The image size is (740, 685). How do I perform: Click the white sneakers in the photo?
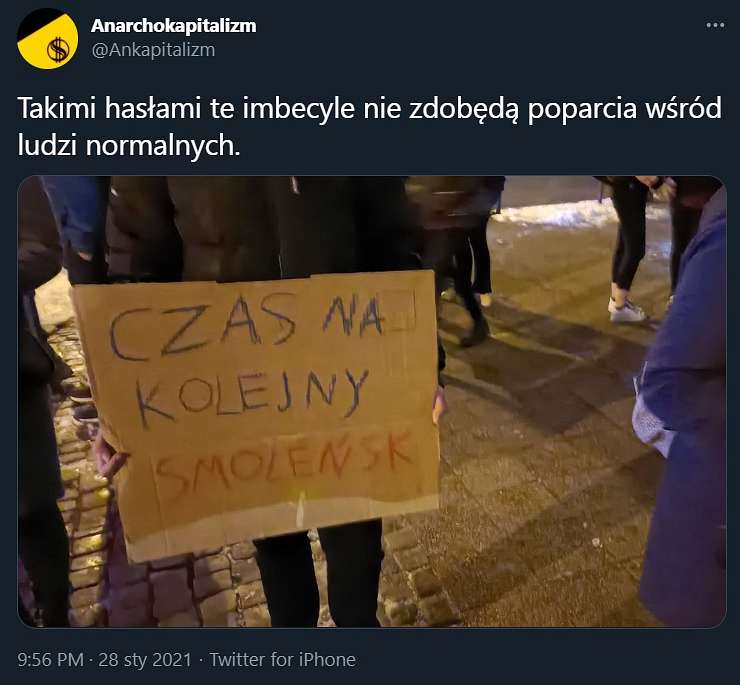pos(627,311)
